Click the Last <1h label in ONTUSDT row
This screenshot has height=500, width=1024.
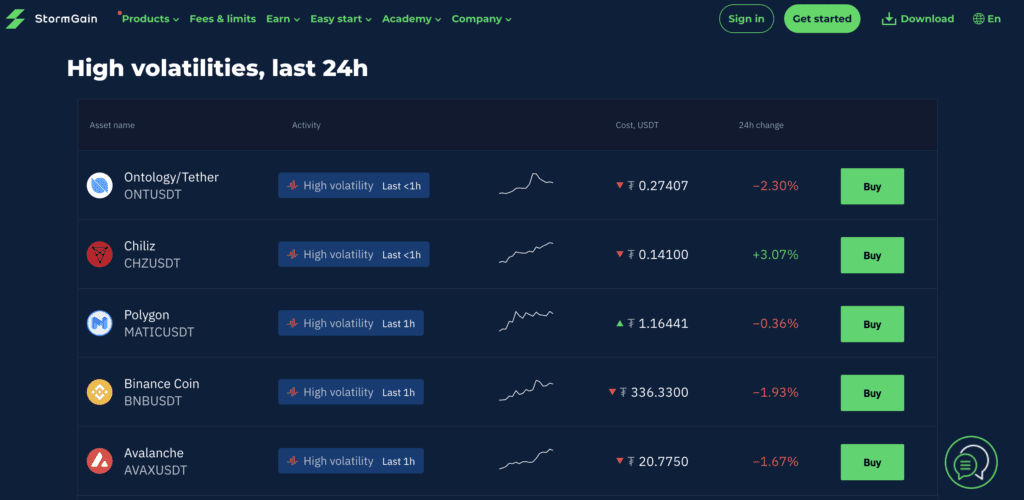coord(401,186)
